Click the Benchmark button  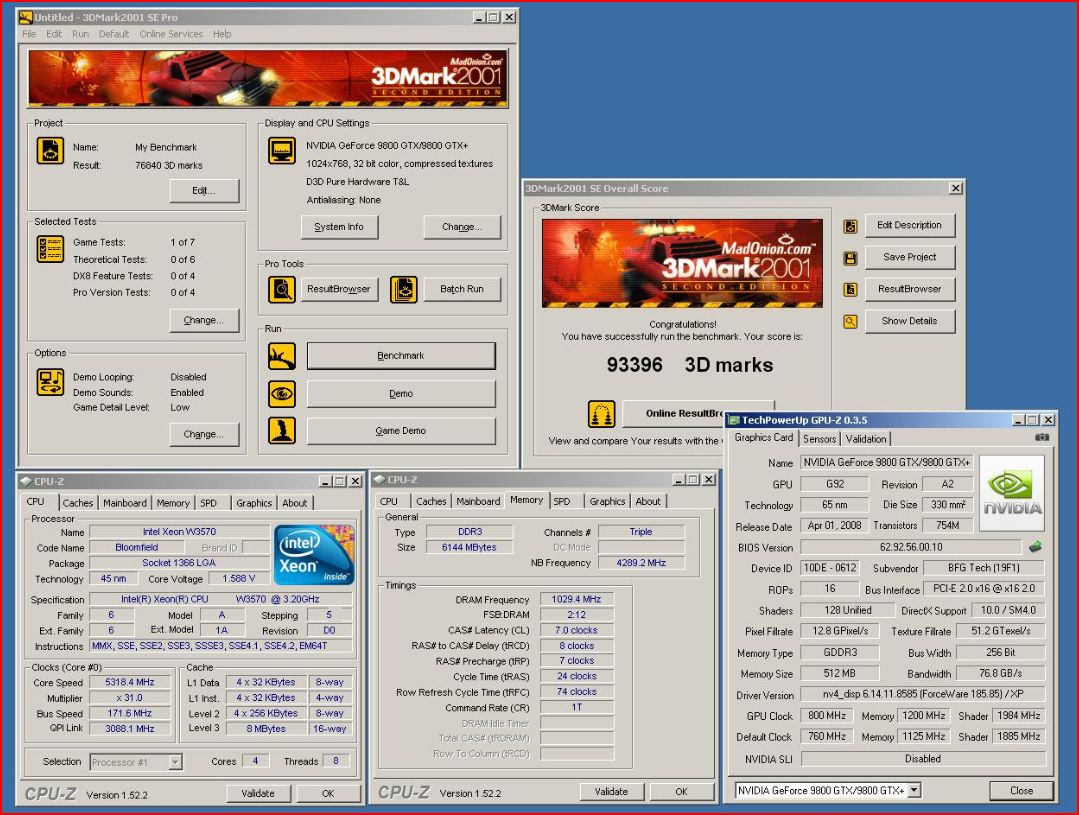point(401,356)
